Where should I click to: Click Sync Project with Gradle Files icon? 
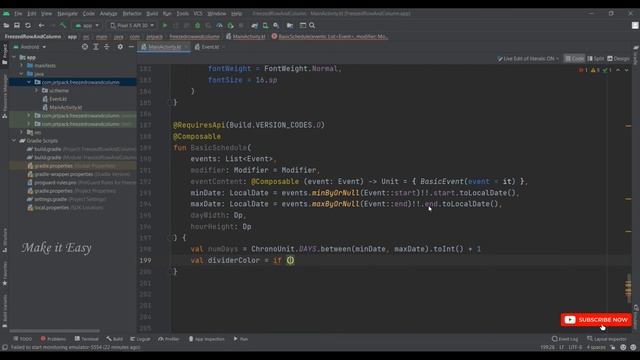255,25
